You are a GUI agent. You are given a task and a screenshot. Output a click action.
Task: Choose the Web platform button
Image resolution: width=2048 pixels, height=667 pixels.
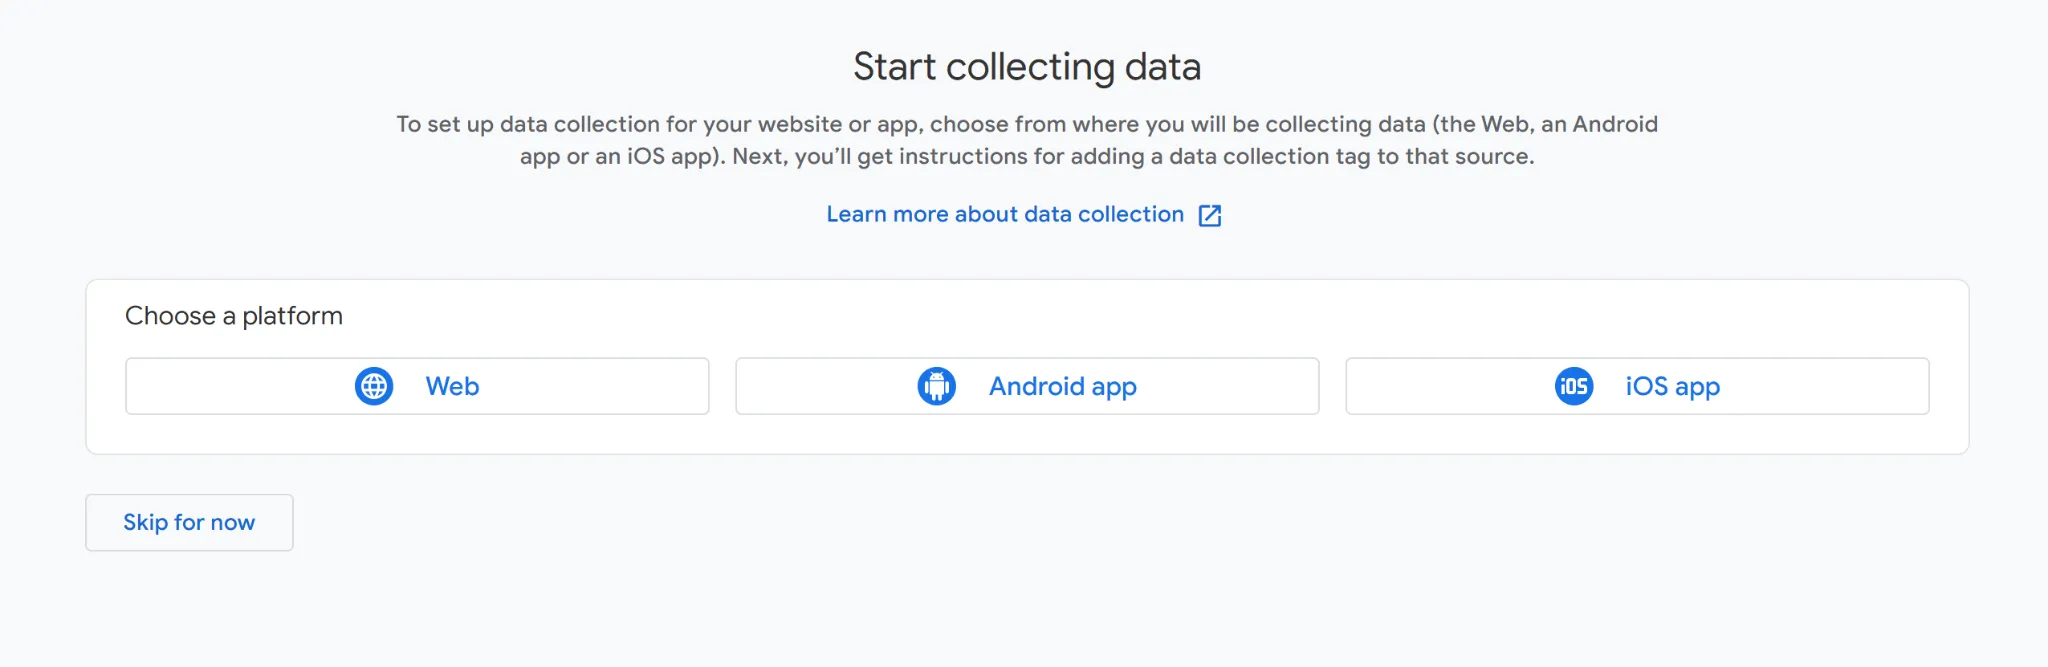click(x=417, y=386)
